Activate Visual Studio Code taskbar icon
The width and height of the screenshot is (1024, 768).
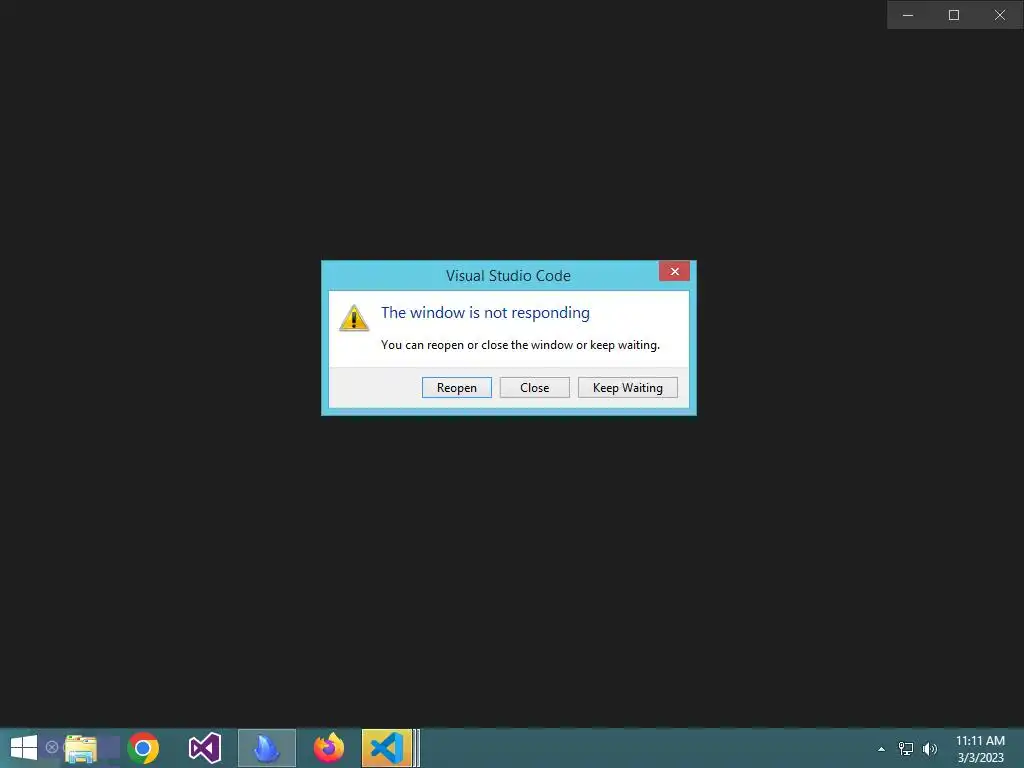[387, 748]
